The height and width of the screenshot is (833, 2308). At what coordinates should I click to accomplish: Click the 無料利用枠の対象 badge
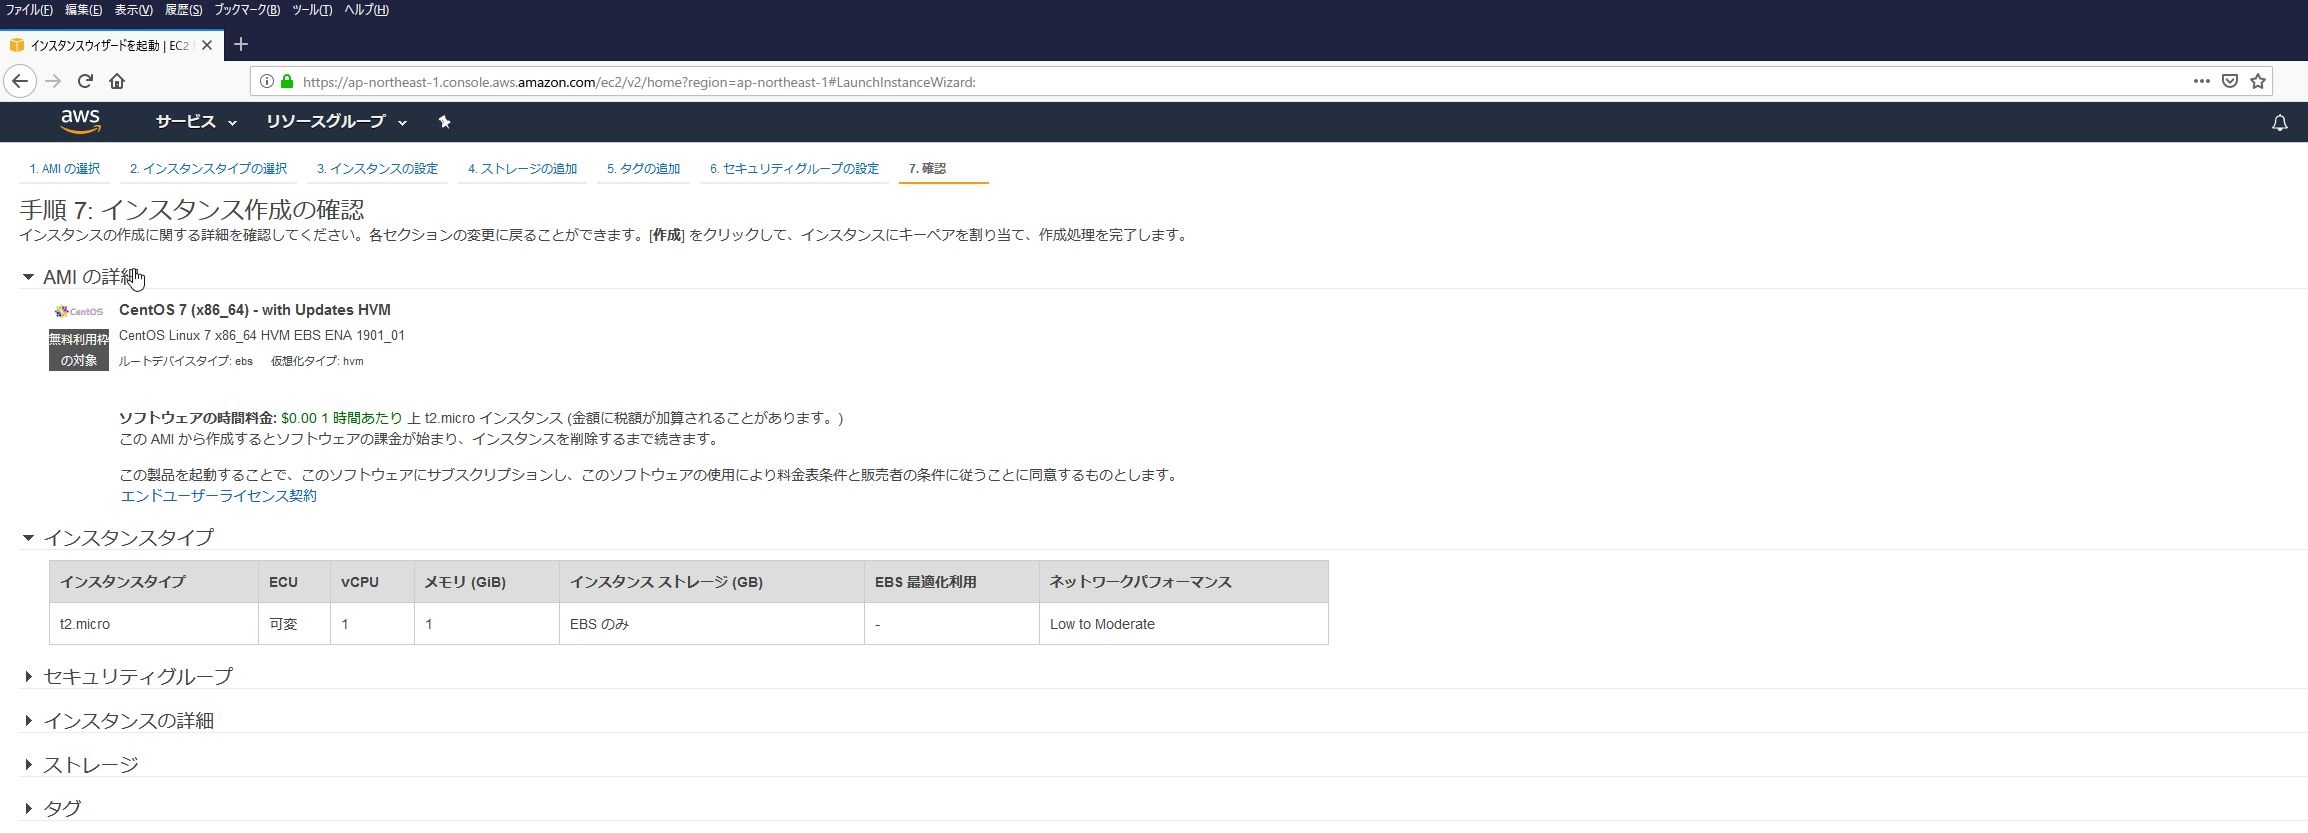[79, 350]
